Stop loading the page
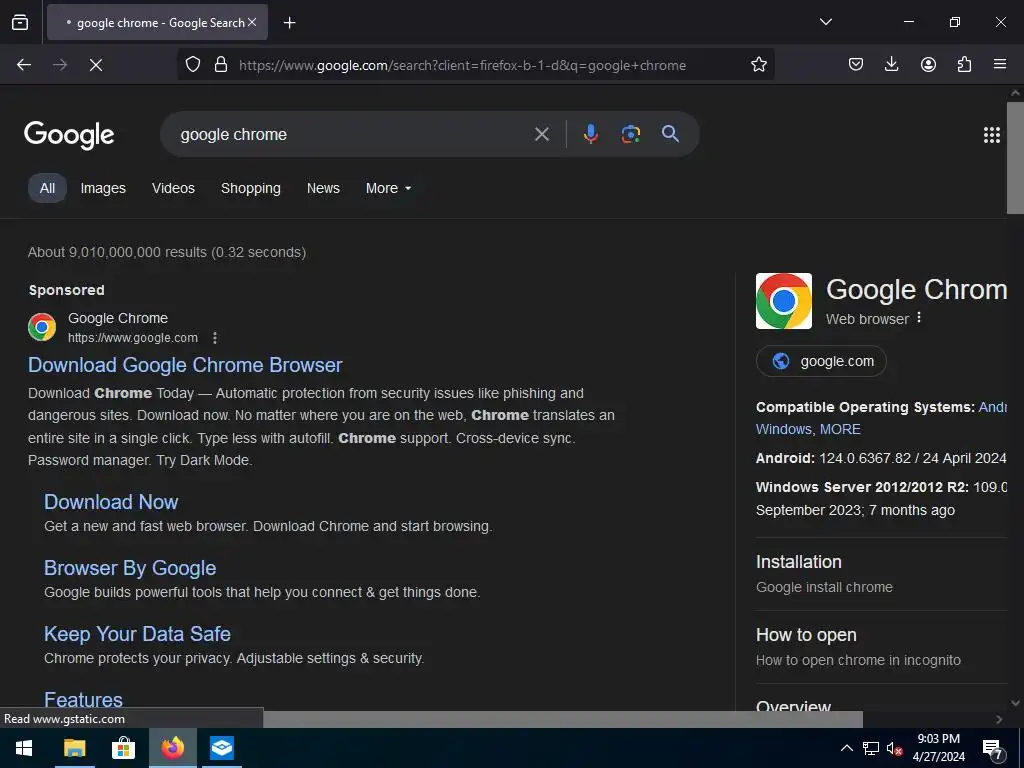 96,64
